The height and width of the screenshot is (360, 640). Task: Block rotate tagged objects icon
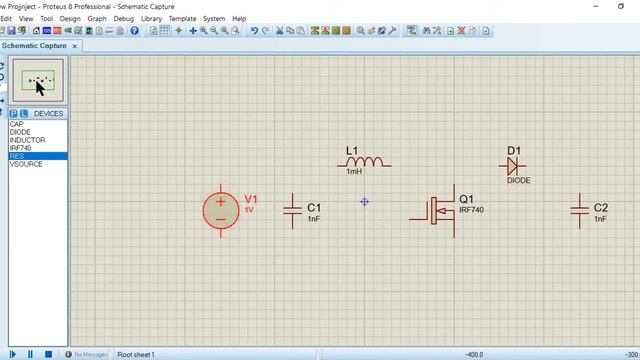click(336, 31)
